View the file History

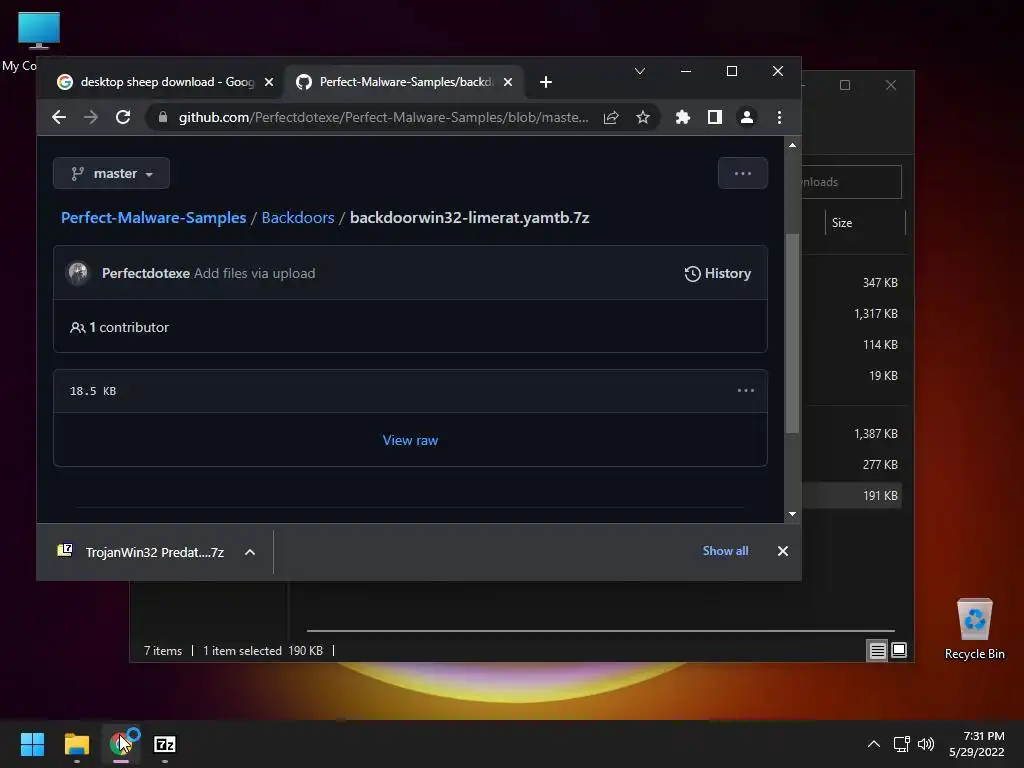pos(717,274)
